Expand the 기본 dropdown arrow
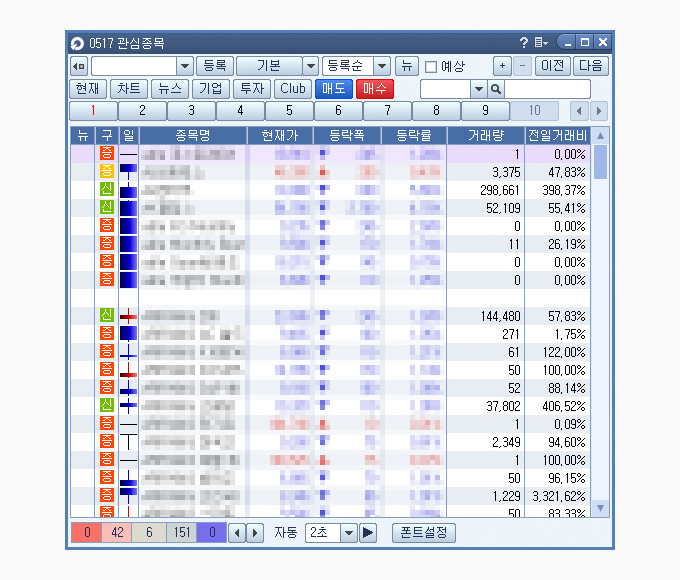The image size is (680, 580). coord(311,66)
